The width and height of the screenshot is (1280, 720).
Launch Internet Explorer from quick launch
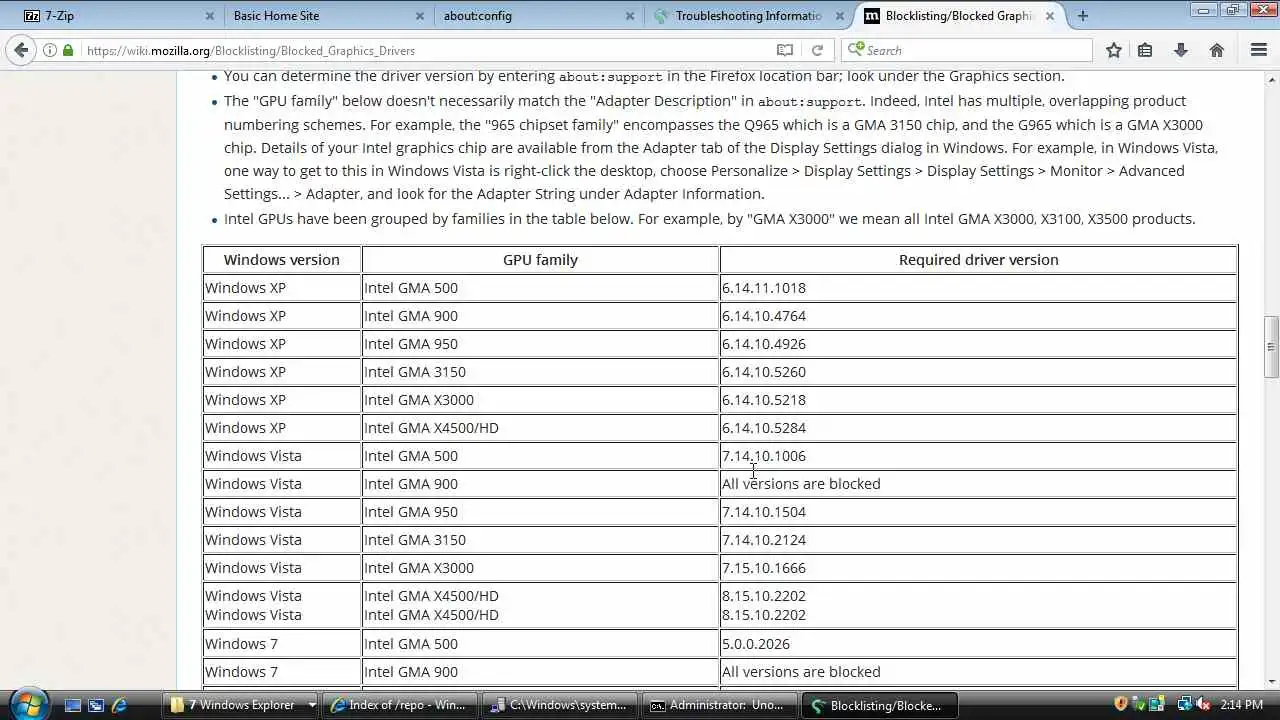tap(119, 705)
